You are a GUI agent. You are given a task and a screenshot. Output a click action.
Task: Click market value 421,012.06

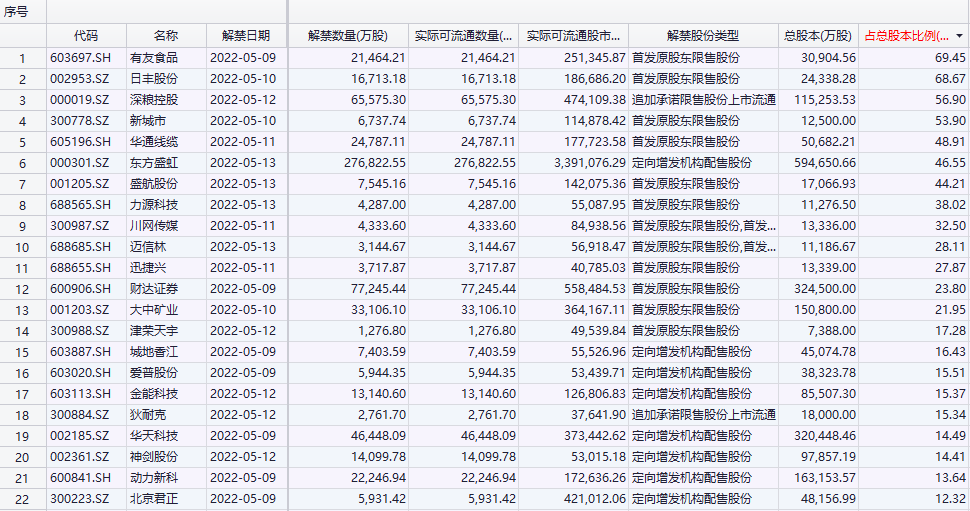point(595,499)
